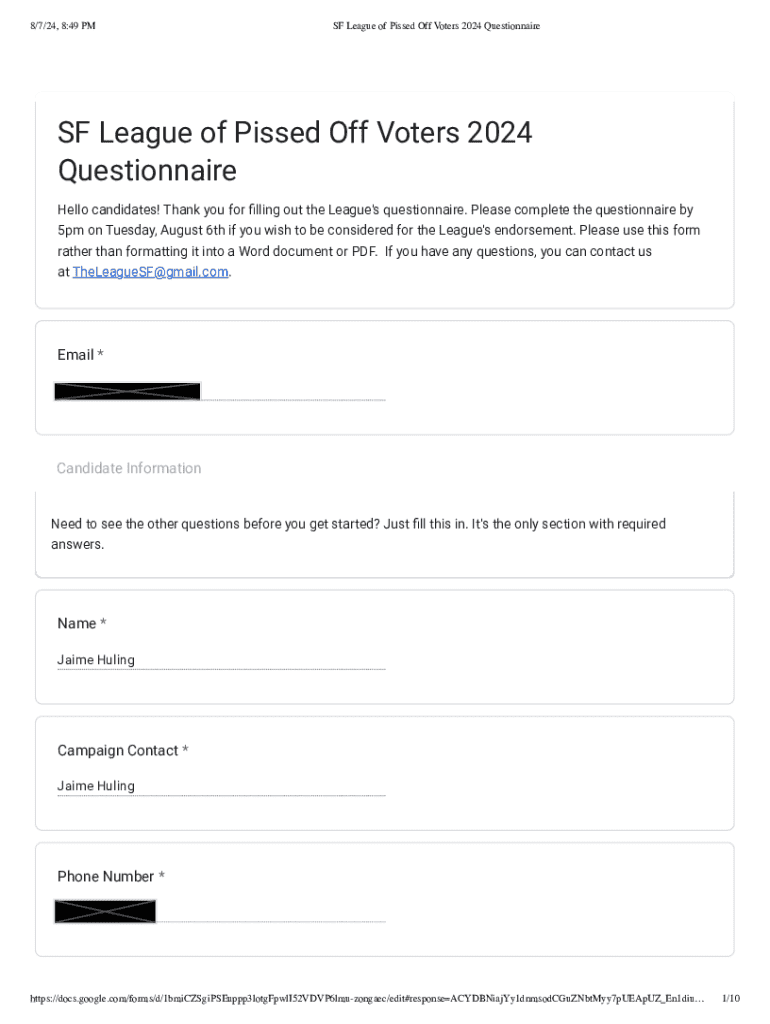The image size is (770, 1024).
Task: Click the 1/10 page number indicator
Action: [730, 998]
